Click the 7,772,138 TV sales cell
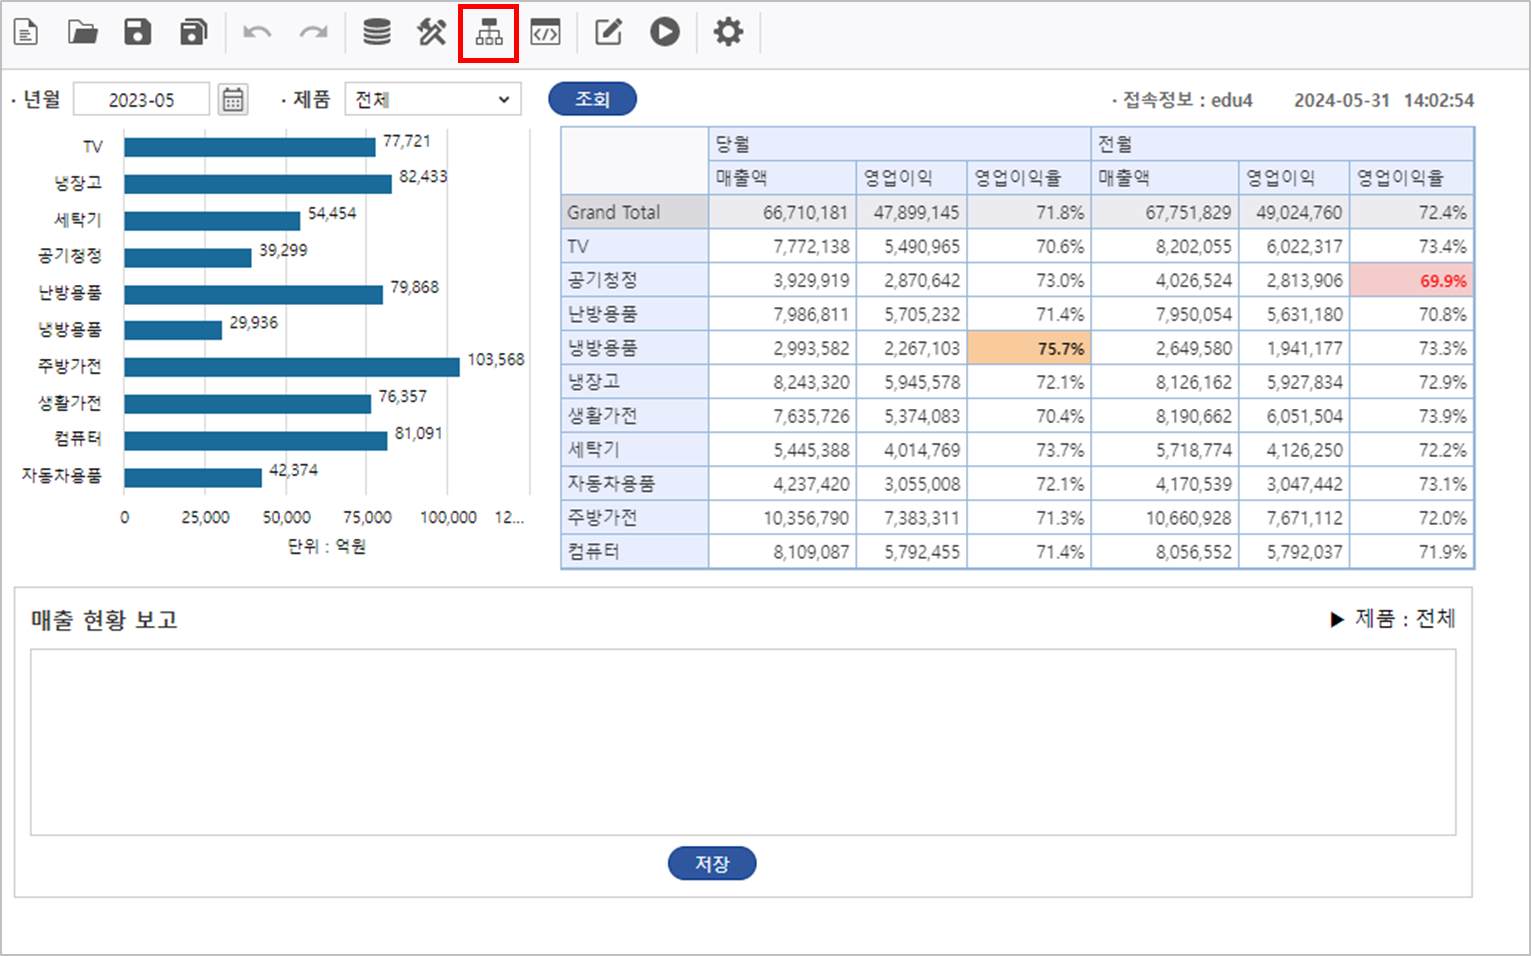 tap(783, 246)
